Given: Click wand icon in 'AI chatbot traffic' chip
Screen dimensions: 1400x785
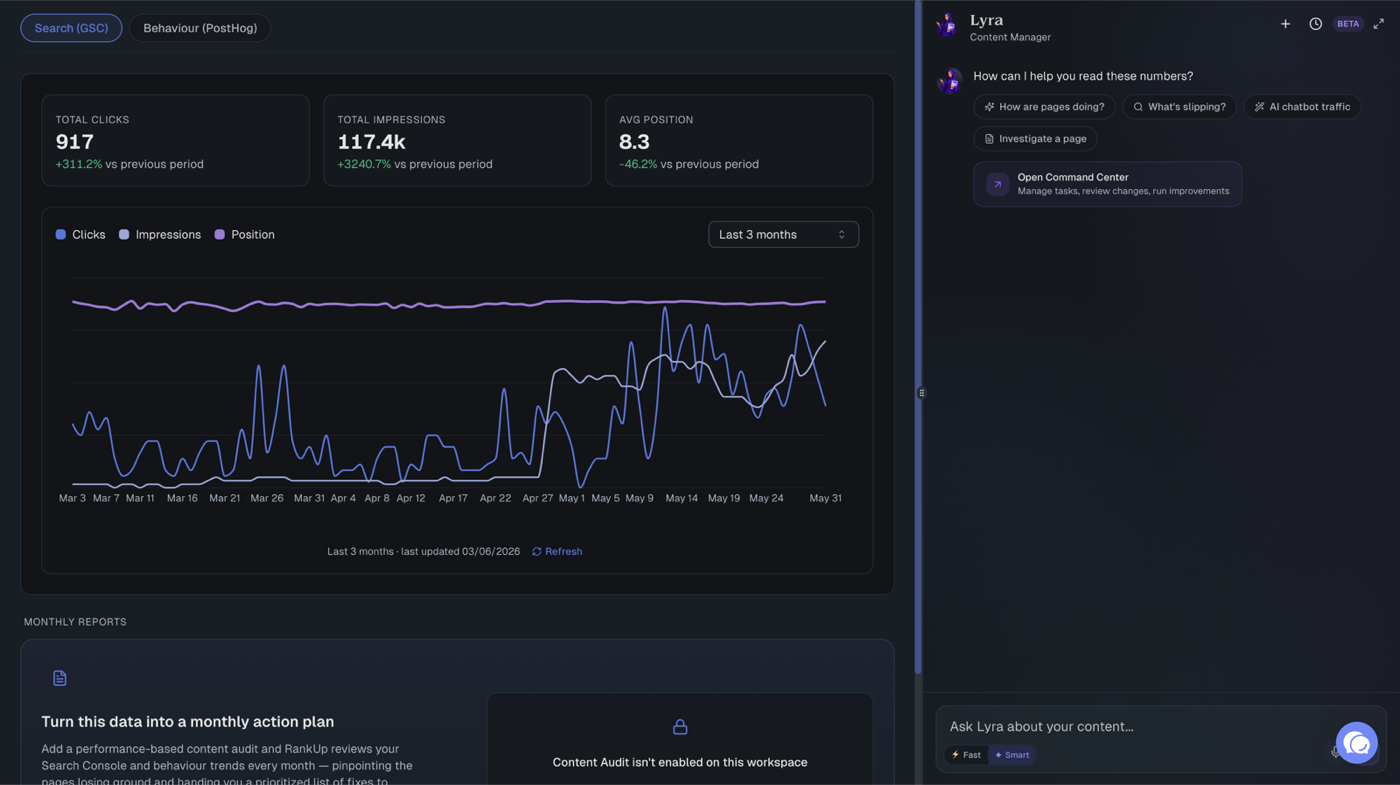Looking at the screenshot, I should click(x=1259, y=107).
